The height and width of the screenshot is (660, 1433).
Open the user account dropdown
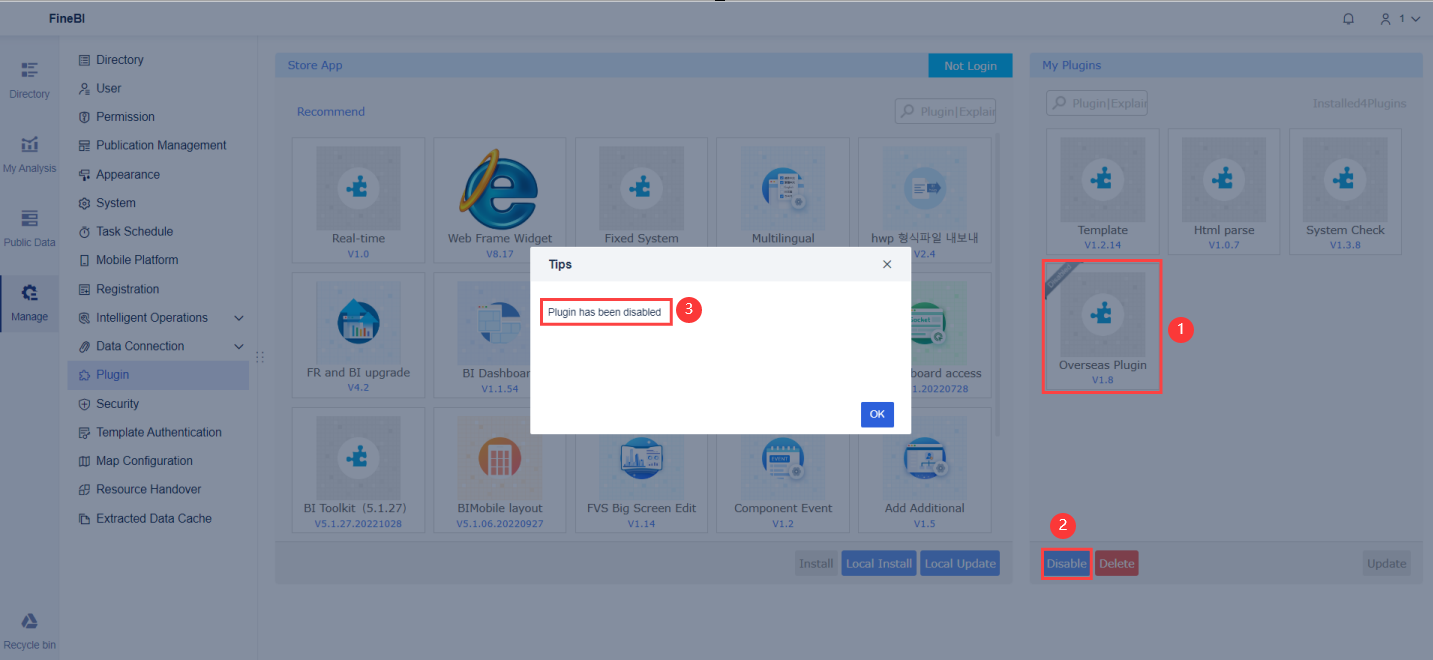click(1399, 19)
